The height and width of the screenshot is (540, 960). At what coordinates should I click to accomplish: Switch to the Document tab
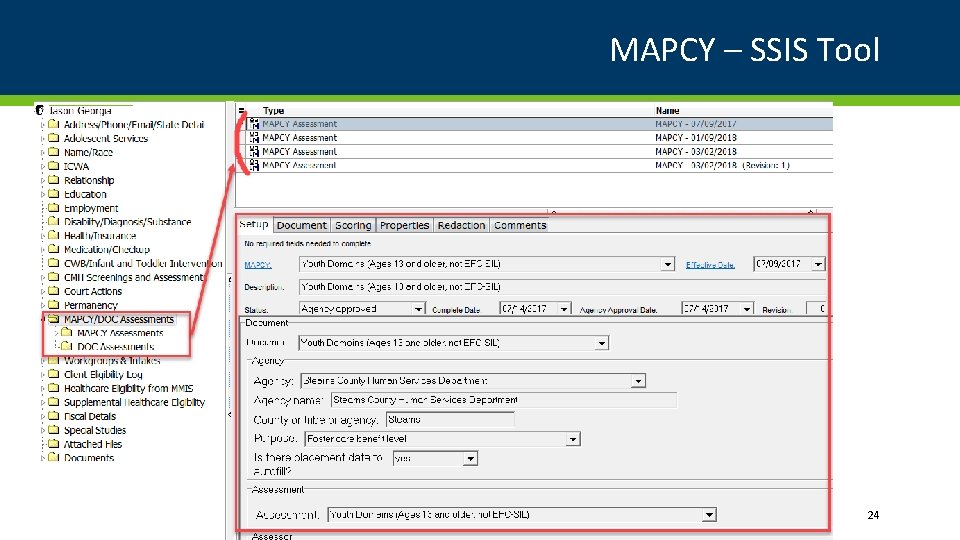point(301,225)
